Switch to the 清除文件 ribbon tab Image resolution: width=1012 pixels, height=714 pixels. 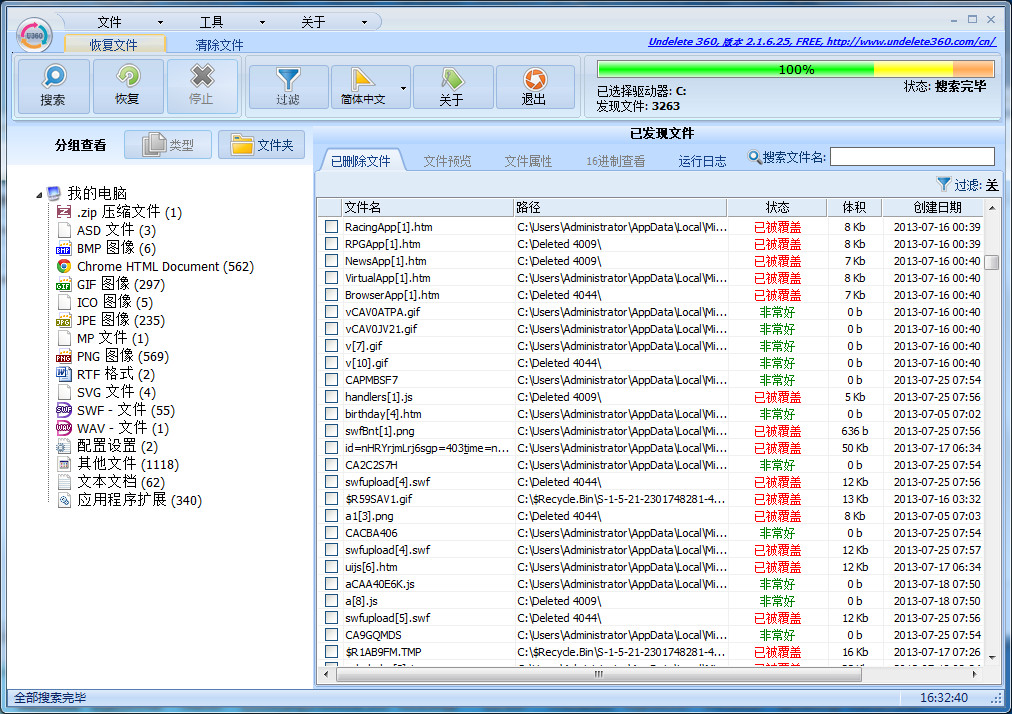tap(219, 45)
